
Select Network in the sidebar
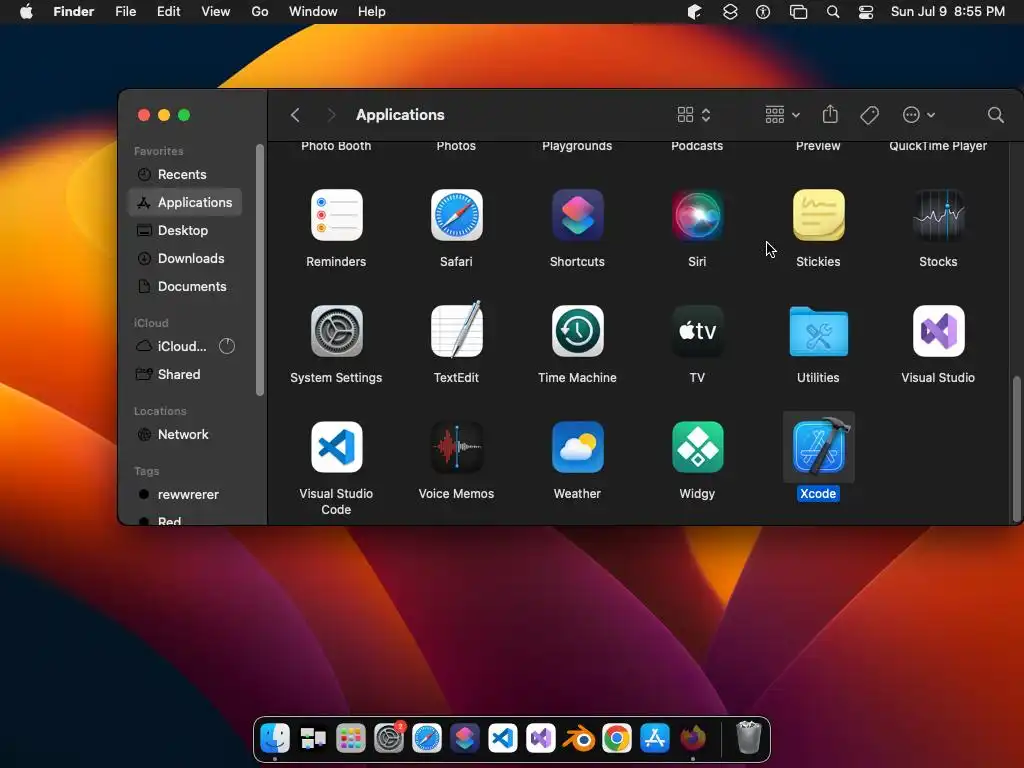tap(185, 434)
